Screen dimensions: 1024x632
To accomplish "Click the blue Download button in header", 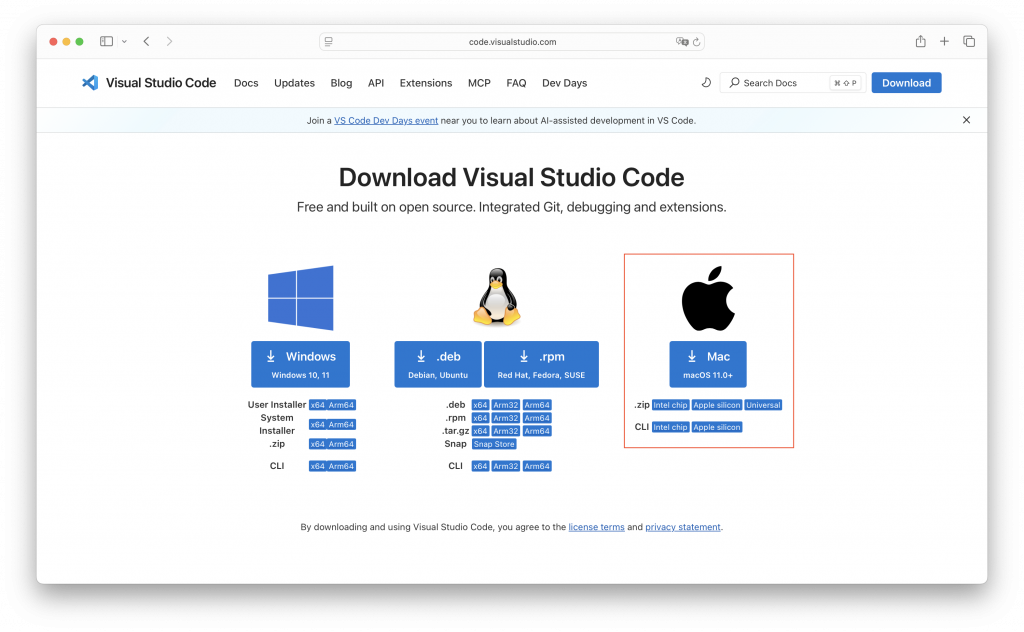I will click(906, 83).
